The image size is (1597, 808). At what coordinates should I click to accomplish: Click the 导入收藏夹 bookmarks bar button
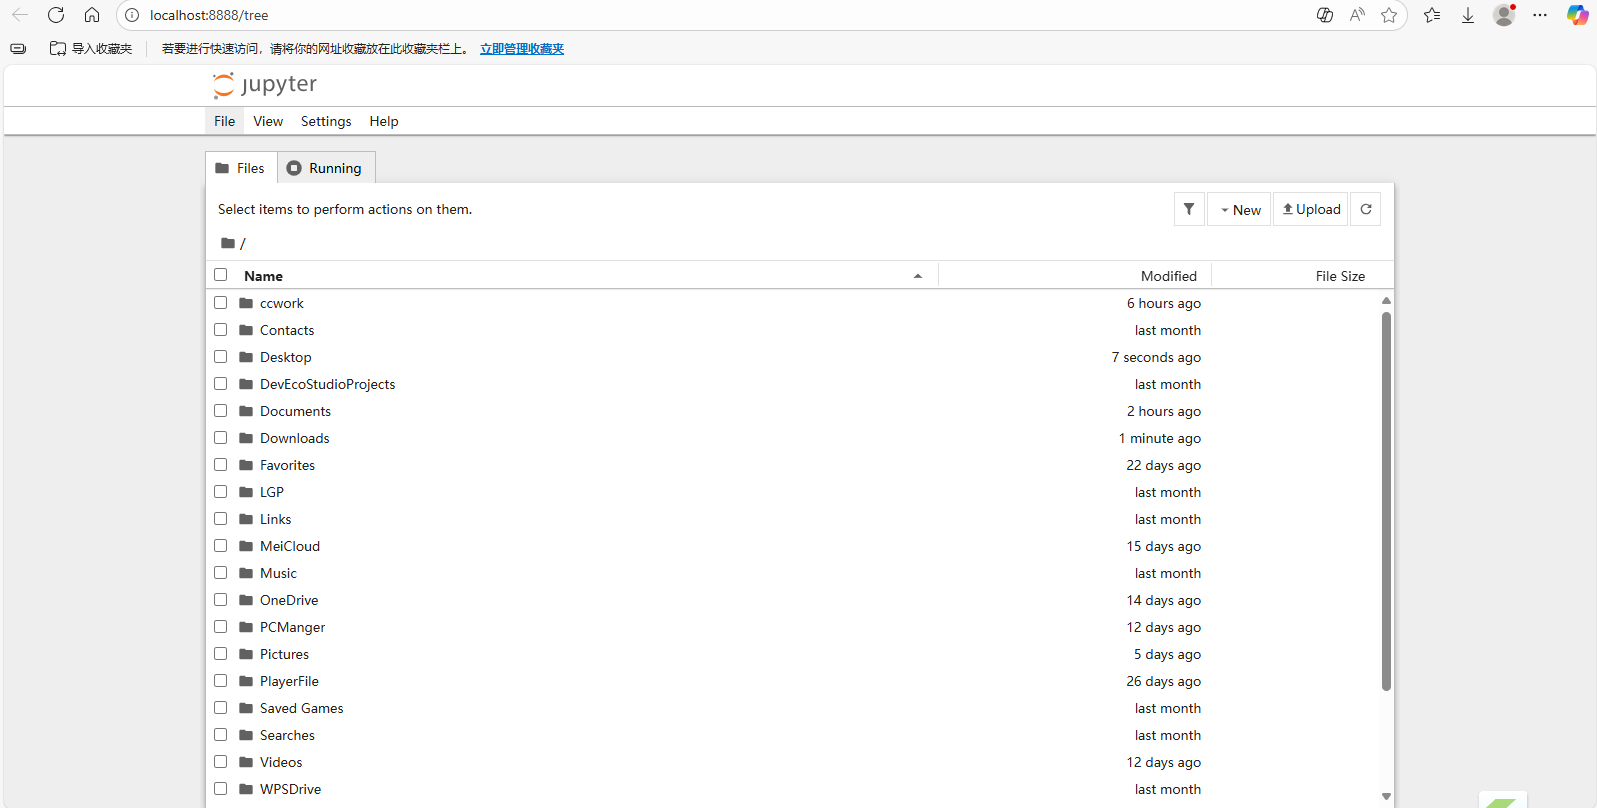click(x=91, y=49)
